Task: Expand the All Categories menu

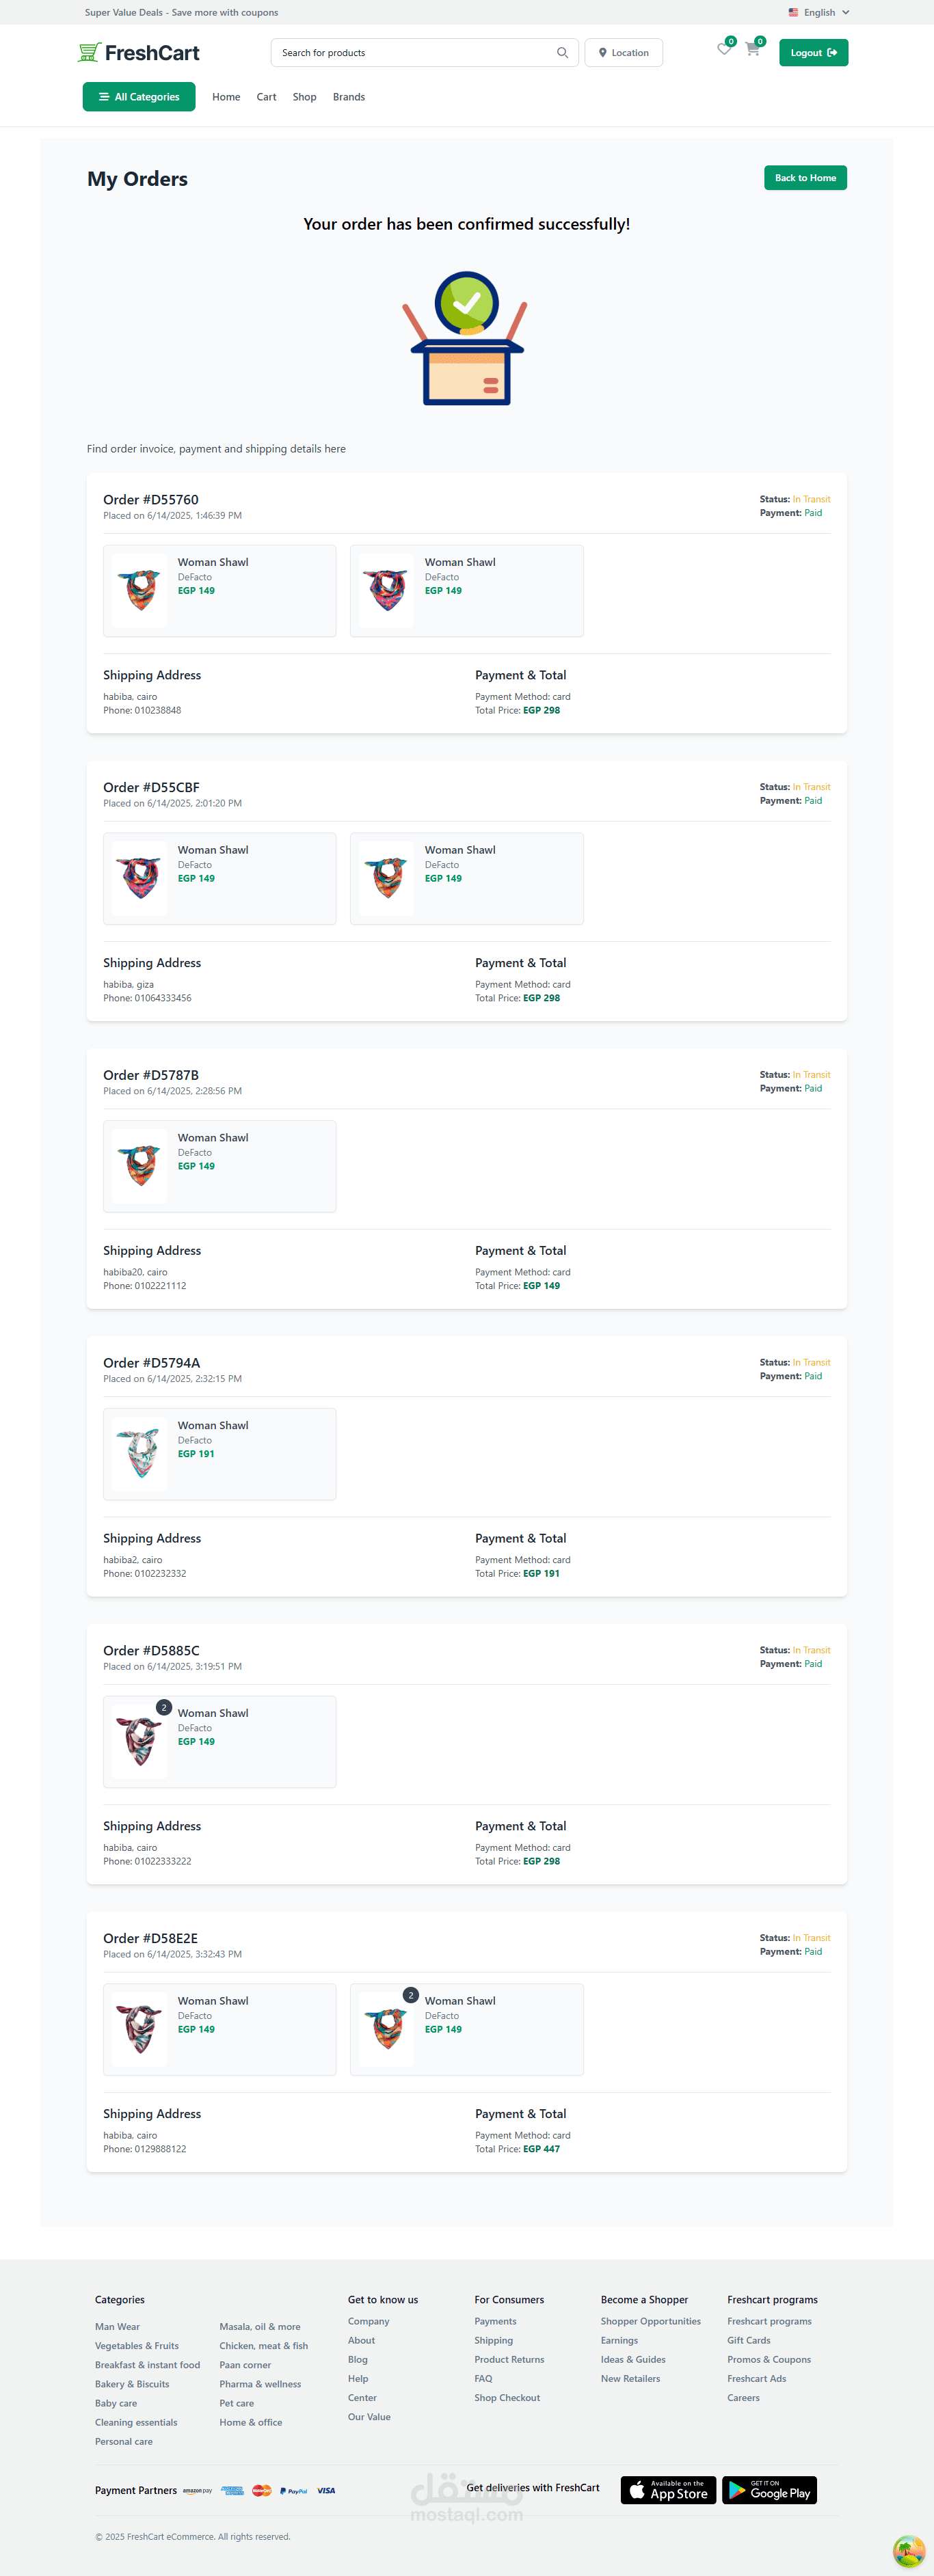Action: (139, 97)
